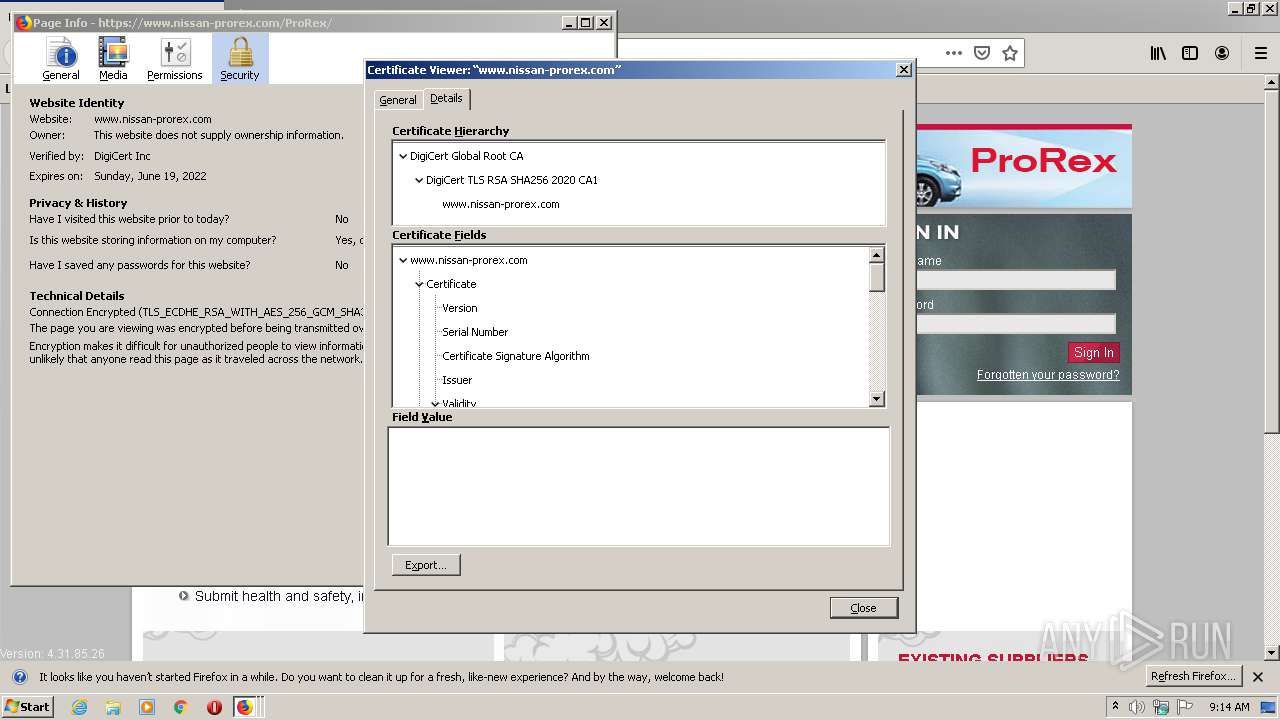Screen dimensions: 1280x720
Task: Collapse the Certificate node in fields tree
Action: coord(418,284)
